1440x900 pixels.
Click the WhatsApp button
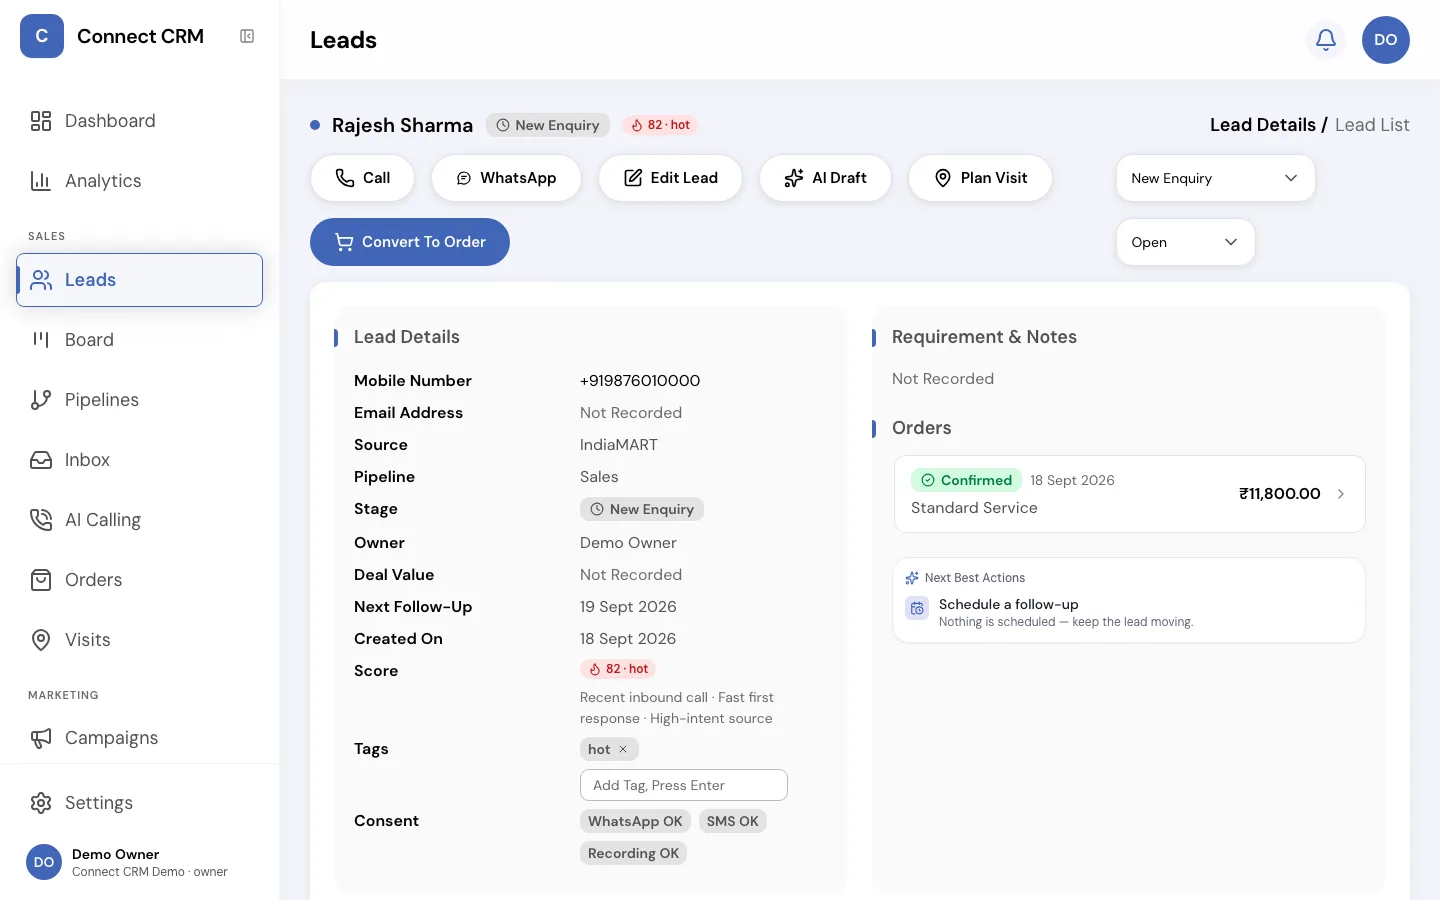(506, 178)
